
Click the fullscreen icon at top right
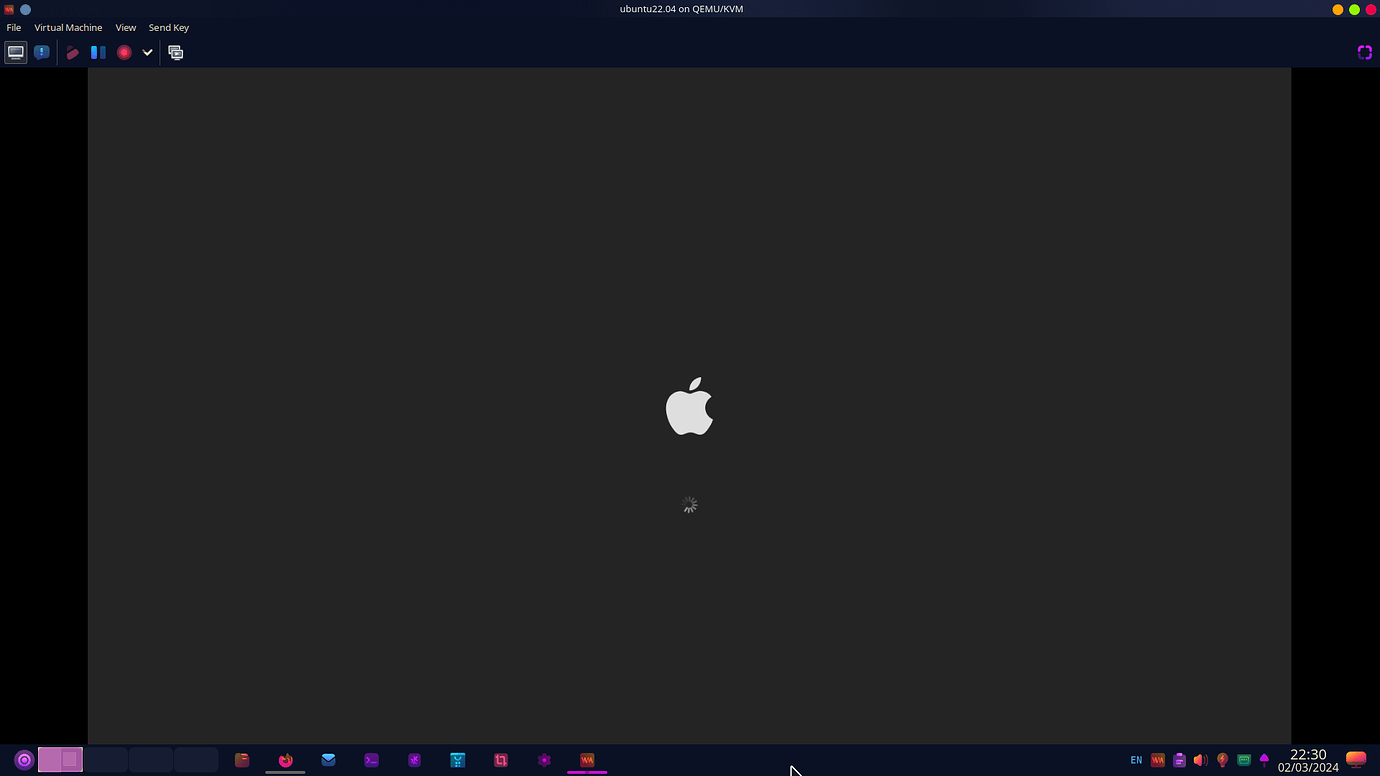click(1364, 52)
